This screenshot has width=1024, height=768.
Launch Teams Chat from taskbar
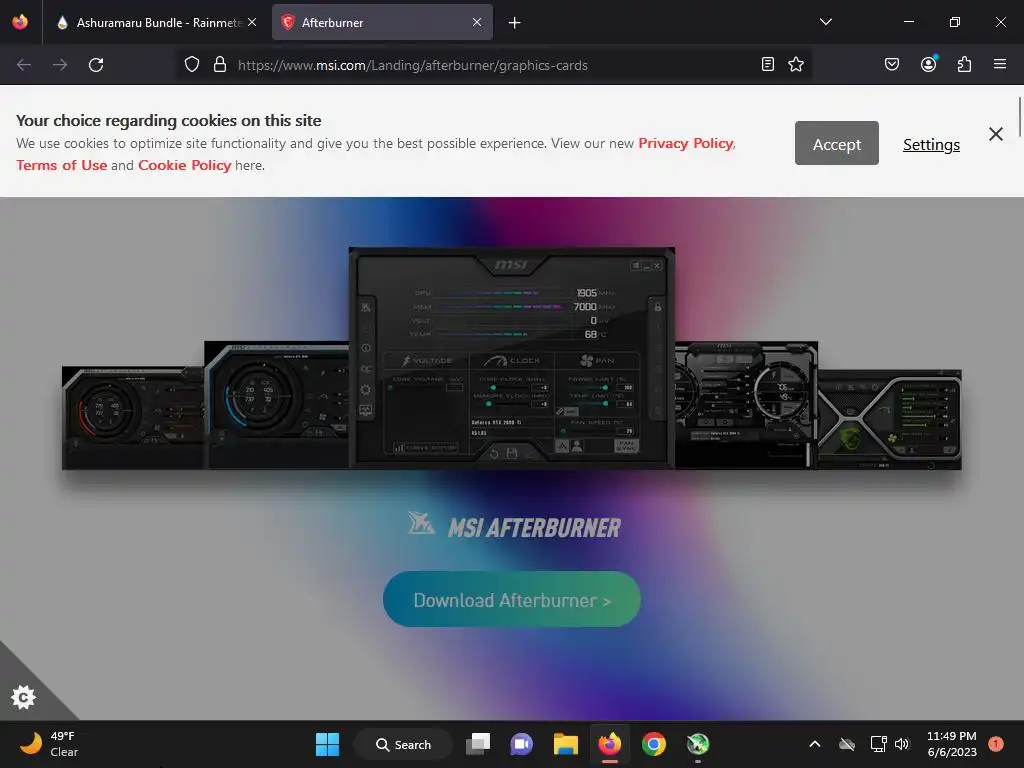[521, 744]
